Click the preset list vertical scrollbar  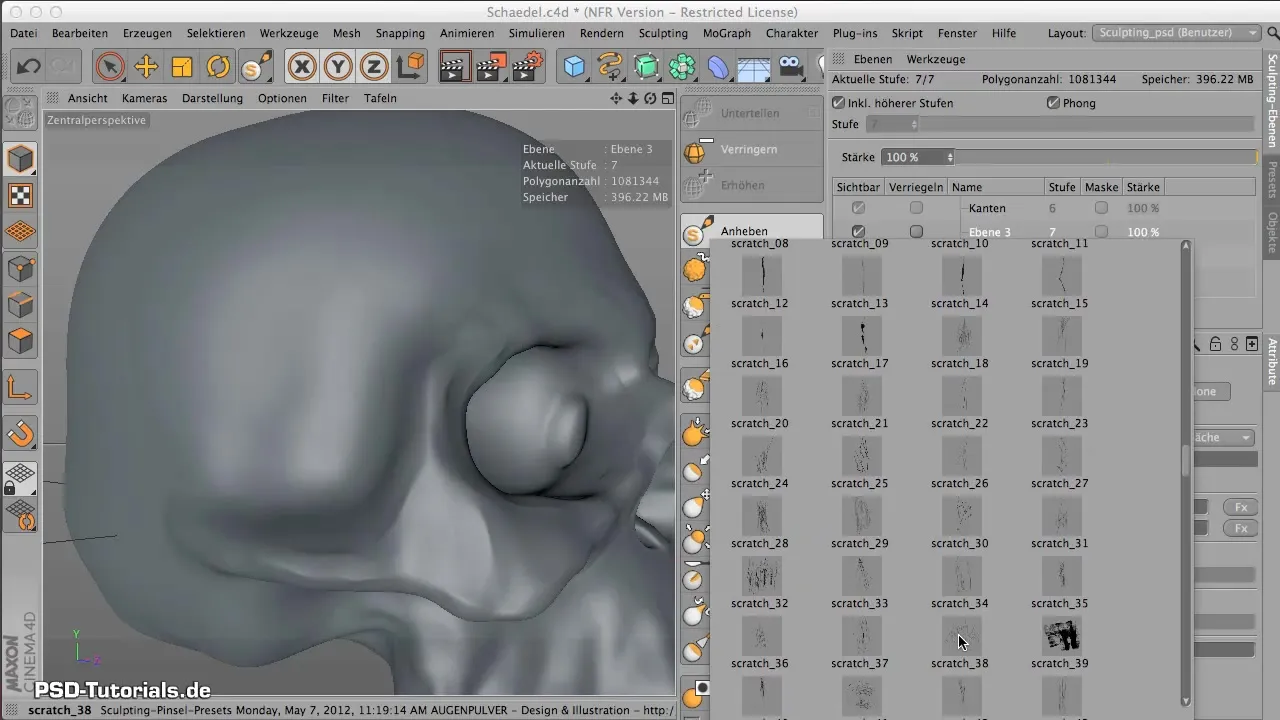pyautogui.click(x=1186, y=473)
